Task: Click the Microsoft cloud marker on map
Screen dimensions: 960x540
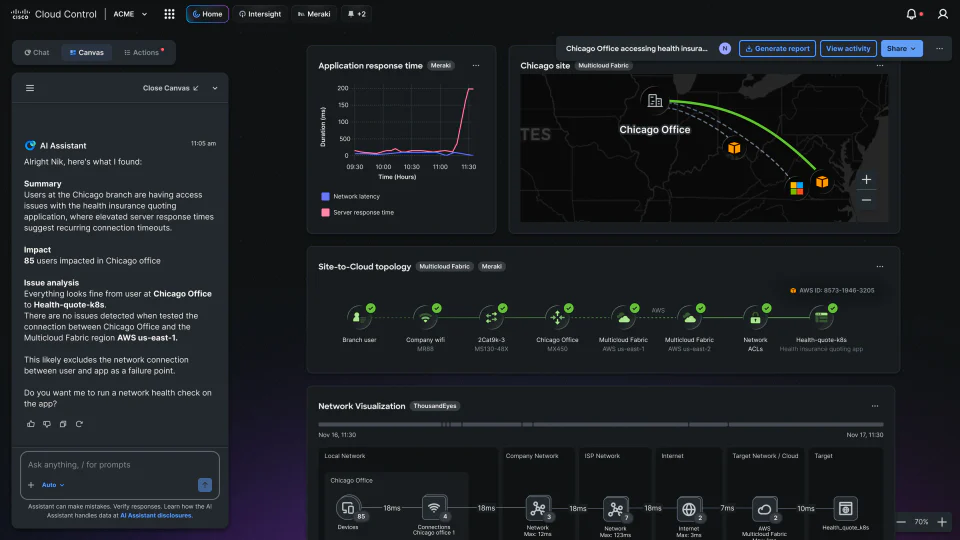Action: click(796, 188)
